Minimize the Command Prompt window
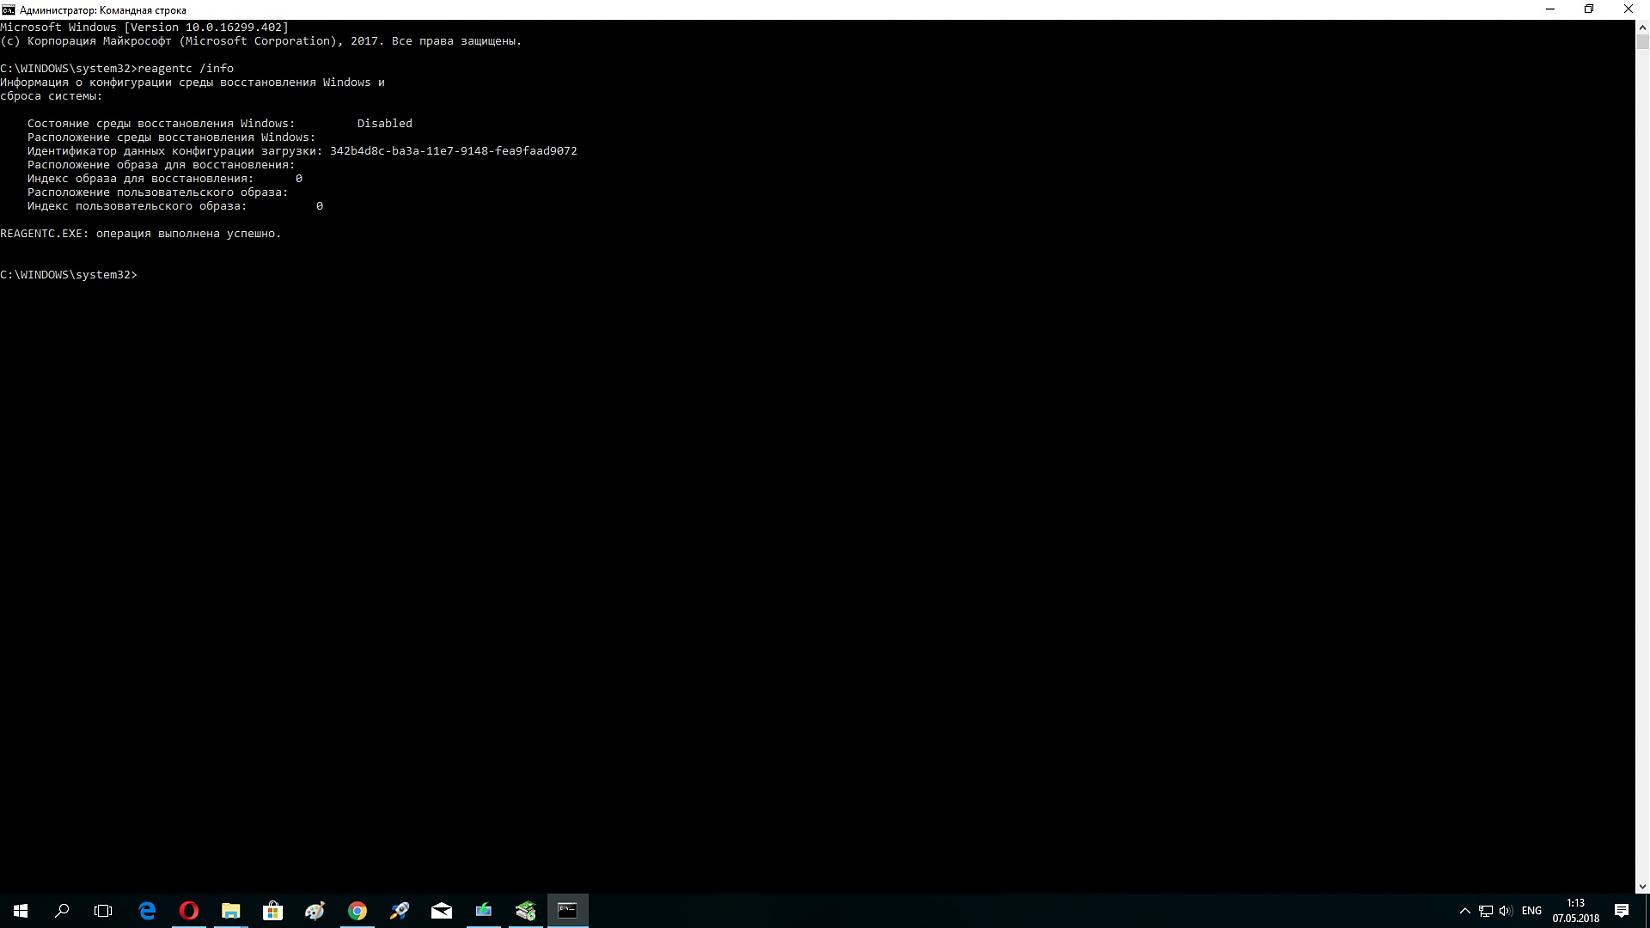Image resolution: width=1650 pixels, height=928 pixels. pyautogui.click(x=1550, y=9)
